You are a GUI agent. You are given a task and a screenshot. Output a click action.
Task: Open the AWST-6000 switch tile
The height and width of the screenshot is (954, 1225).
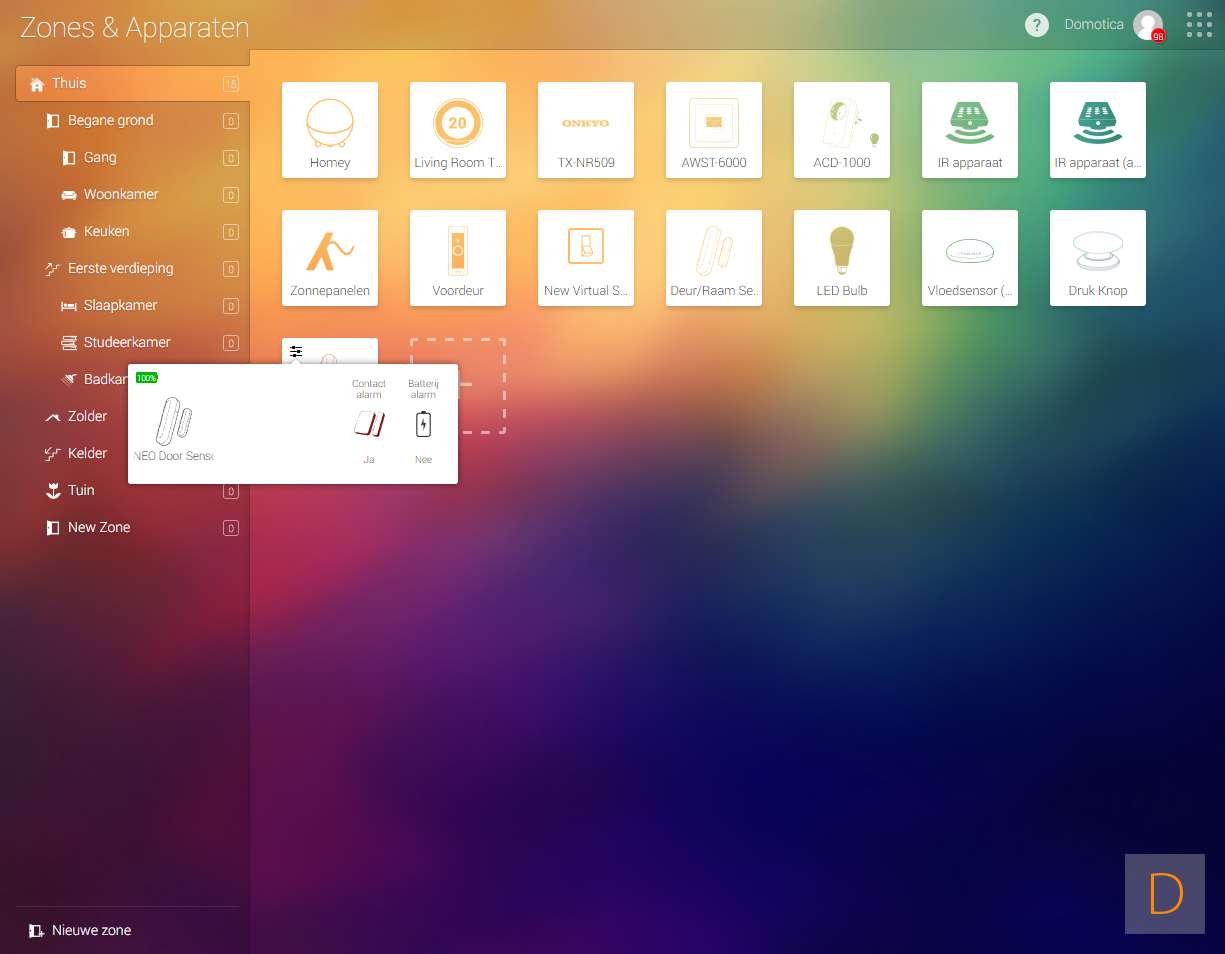[x=714, y=130]
